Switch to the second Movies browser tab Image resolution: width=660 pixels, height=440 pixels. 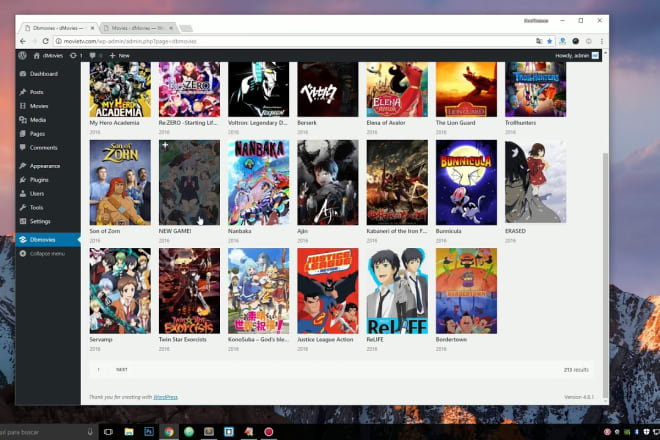[x=137, y=28]
